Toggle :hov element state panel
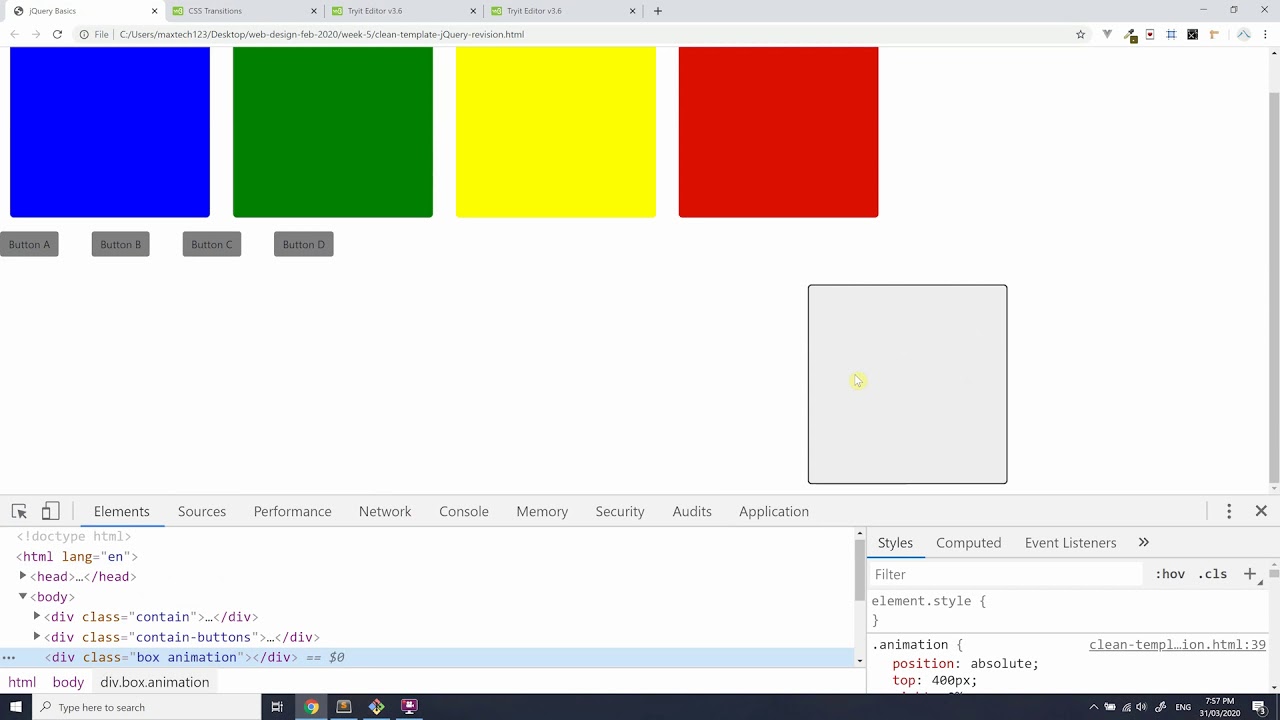Screen dimensions: 1280x720 [1169, 574]
